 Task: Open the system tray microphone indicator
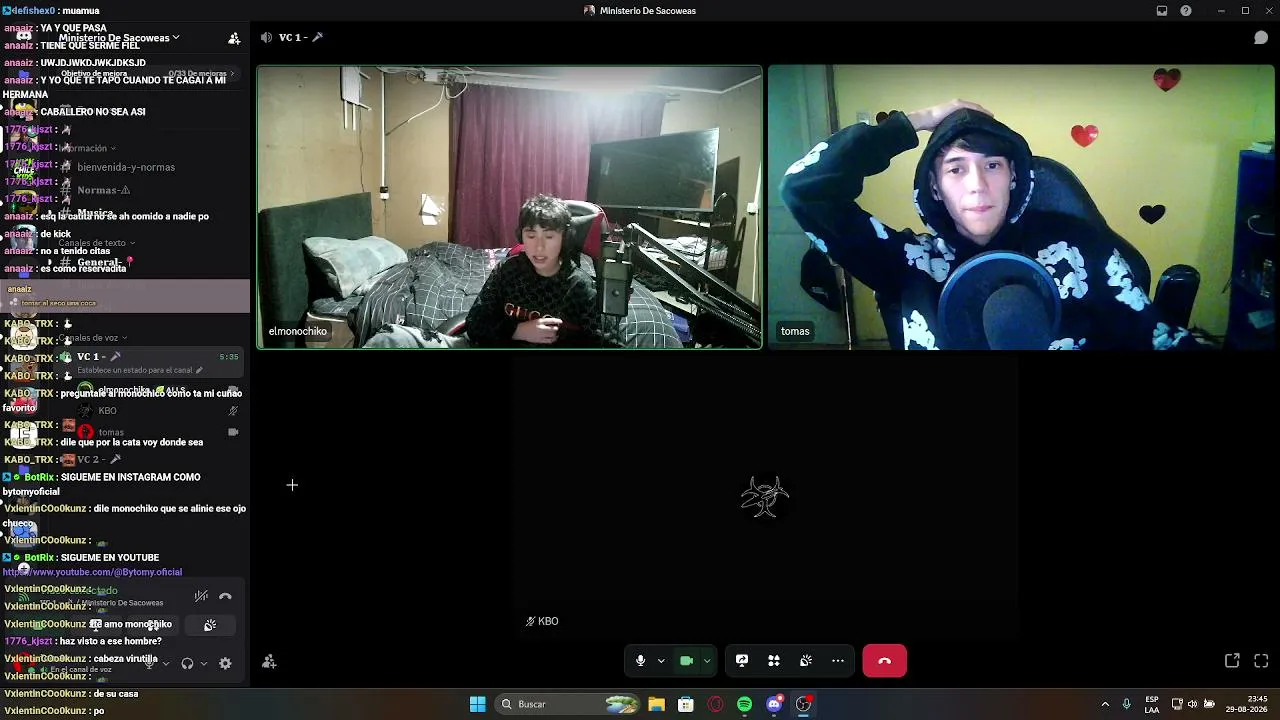1127,704
